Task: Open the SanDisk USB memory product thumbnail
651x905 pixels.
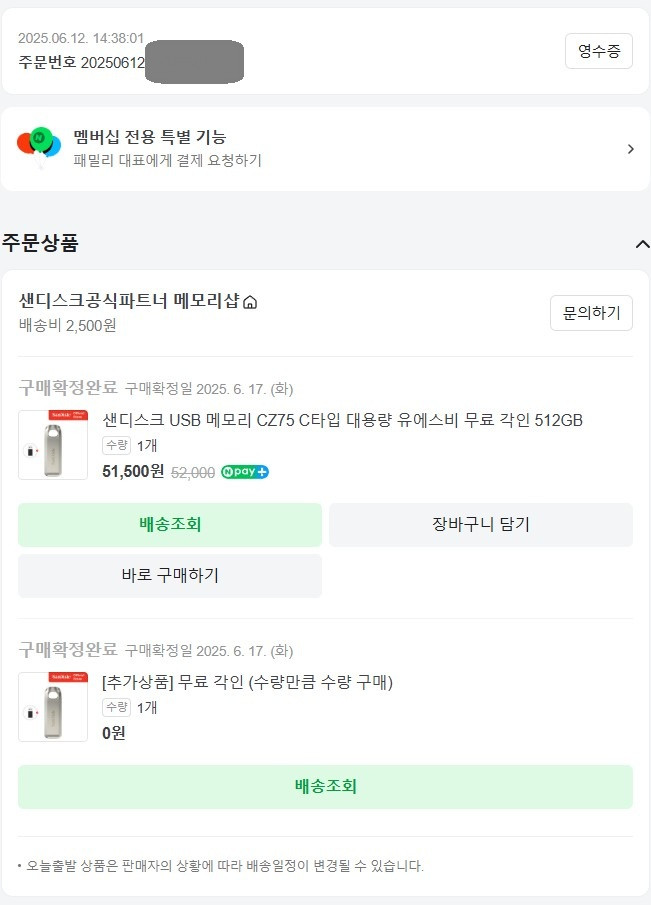Action: click(52, 444)
